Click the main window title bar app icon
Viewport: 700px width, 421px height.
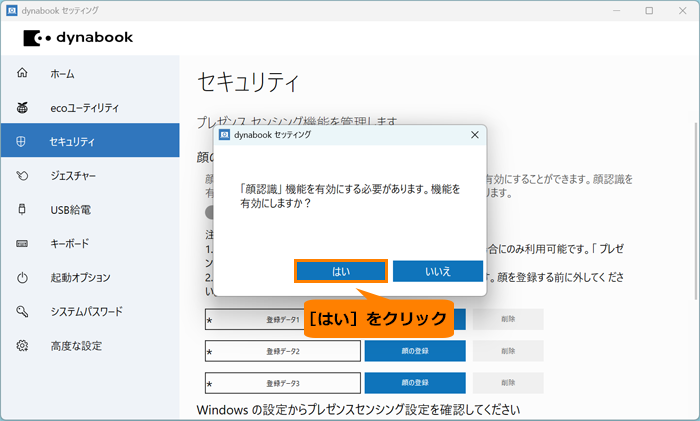coord(12,10)
